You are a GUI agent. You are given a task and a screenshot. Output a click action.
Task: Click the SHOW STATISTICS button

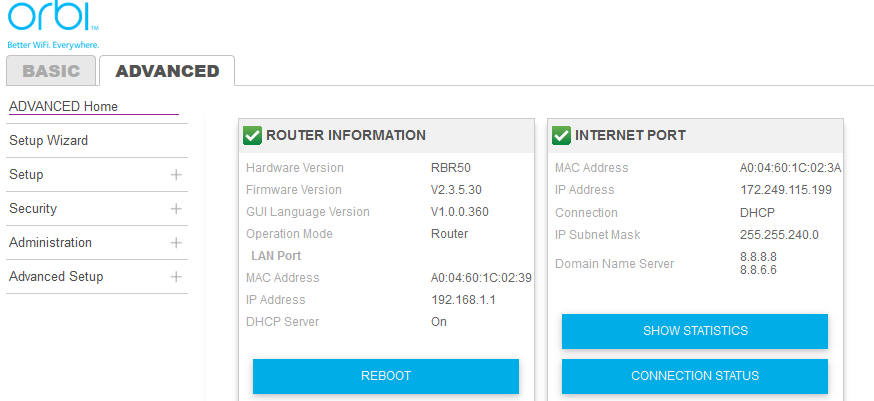point(694,331)
